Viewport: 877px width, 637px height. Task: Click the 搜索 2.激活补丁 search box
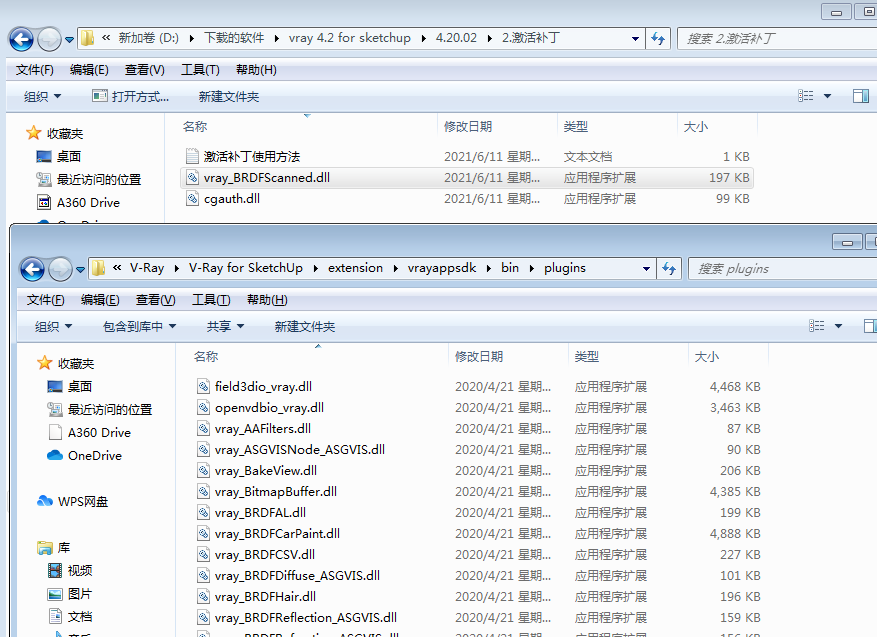click(x=777, y=39)
